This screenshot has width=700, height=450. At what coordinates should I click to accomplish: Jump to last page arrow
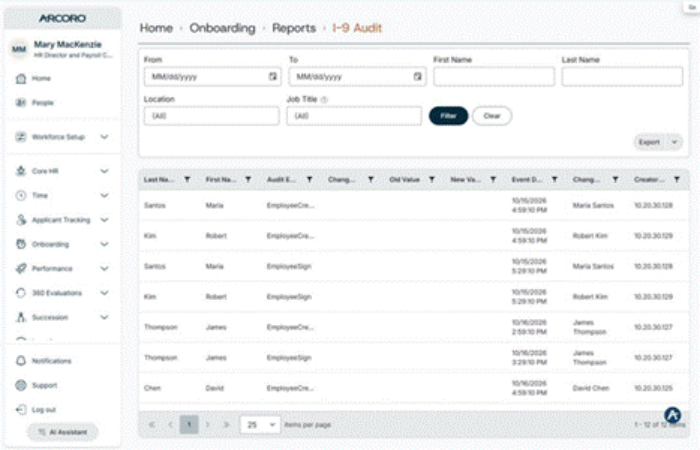(226, 425)
